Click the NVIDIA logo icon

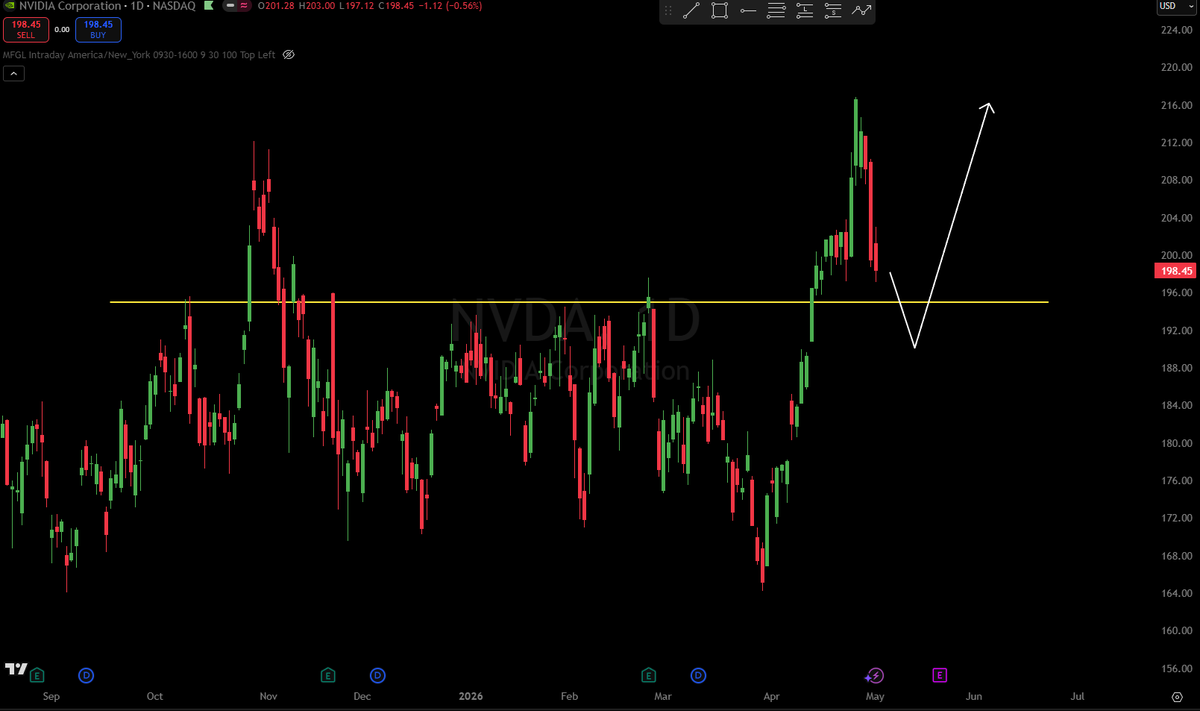coord(8,6)
